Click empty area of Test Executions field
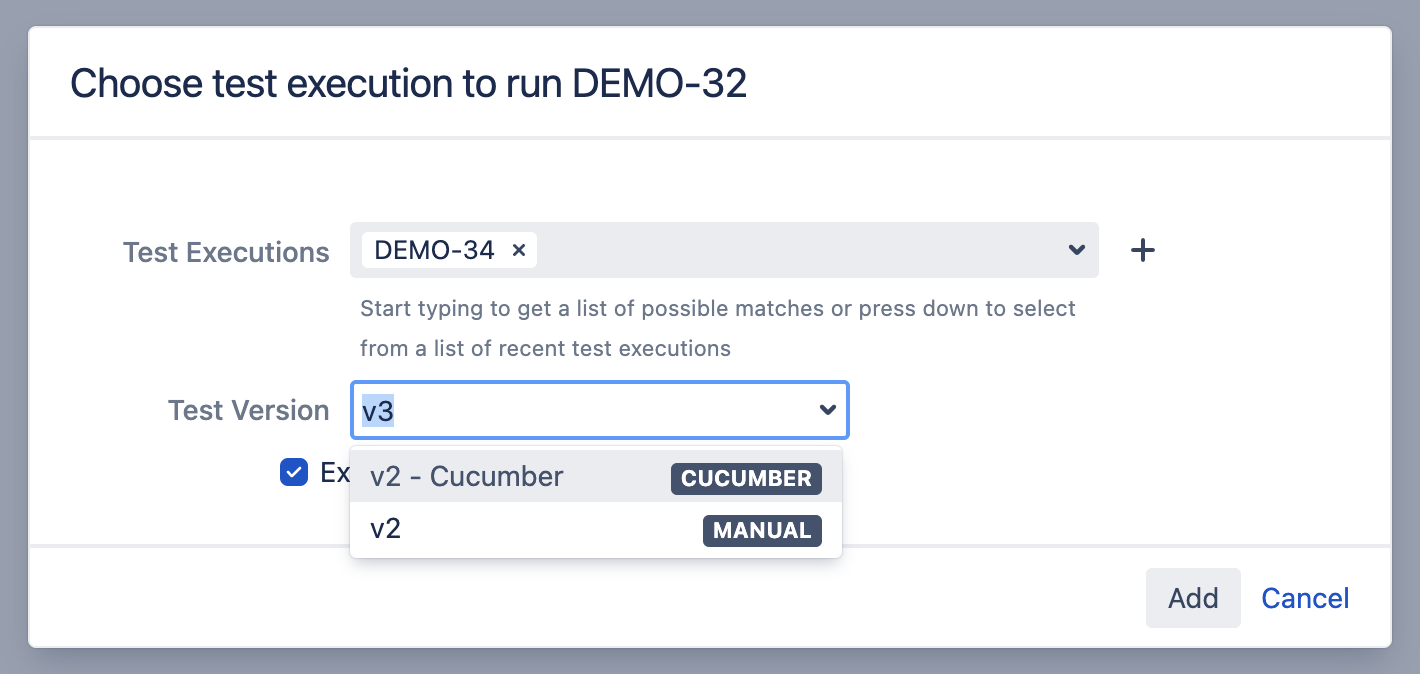This screenshot has width=1420, height=674. click(800, 250)
